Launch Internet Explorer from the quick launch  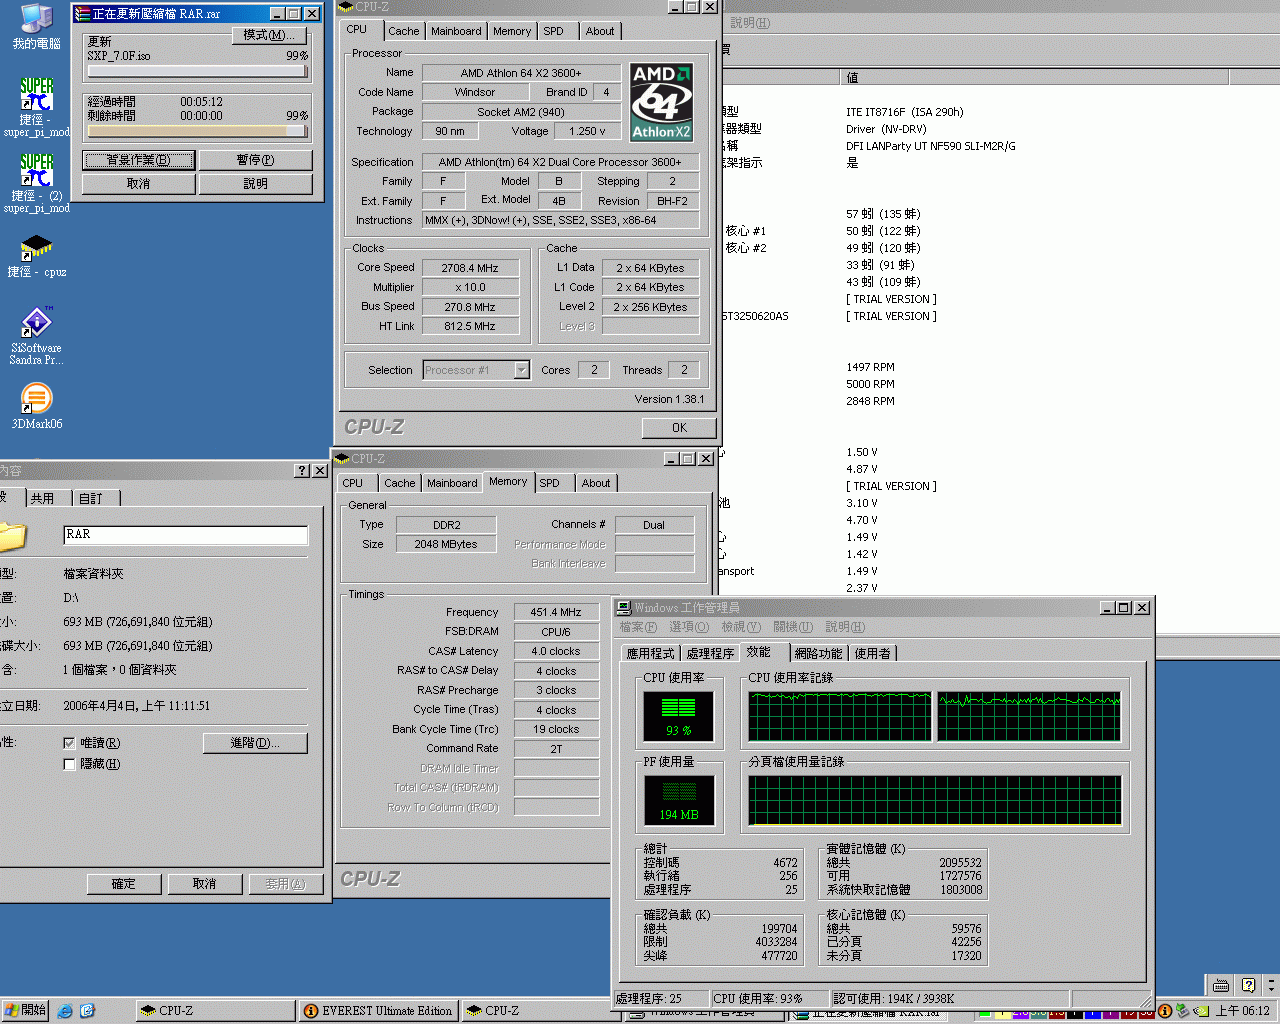click(x=65, y=1011)
